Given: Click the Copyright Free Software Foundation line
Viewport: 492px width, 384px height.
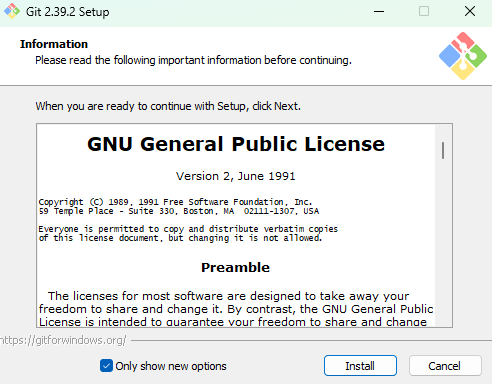Looking at the screenshot, I should coord(175,202).
